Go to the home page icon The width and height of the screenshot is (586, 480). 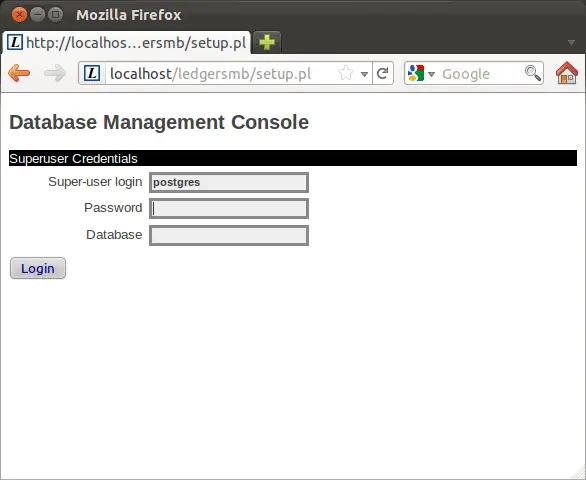tap(567, 73)
